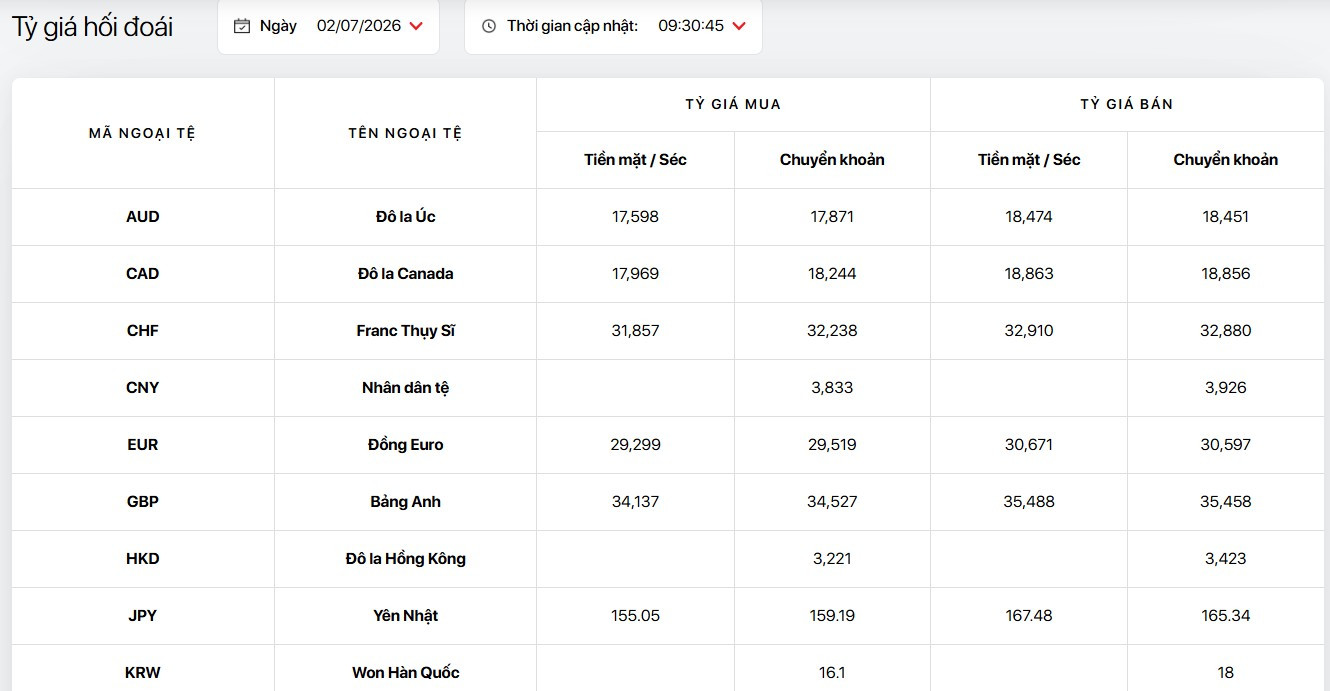The width and height of the screenshot is (1330, 691).
Task: Click EUR cash buy rate 29,299
Action: (x=635, y=445)
